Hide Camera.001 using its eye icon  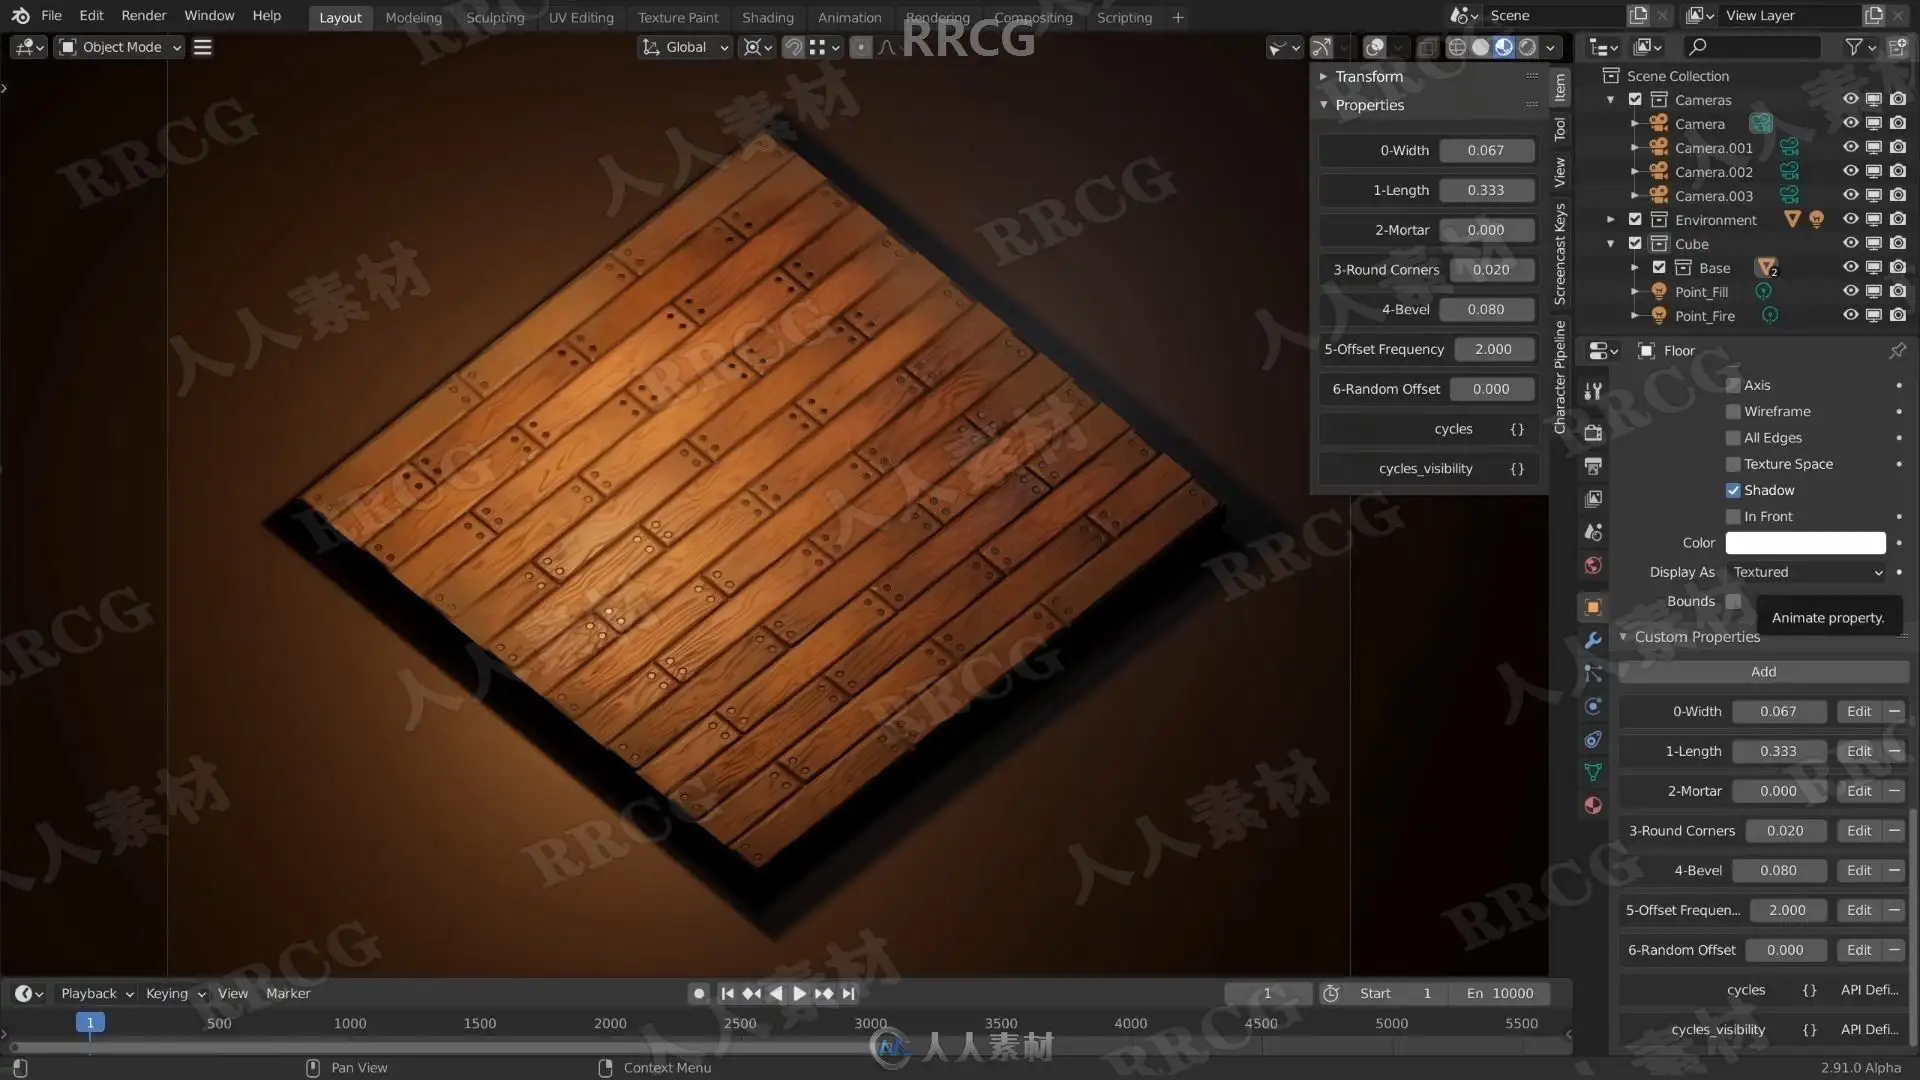(x=1850, y=147)
